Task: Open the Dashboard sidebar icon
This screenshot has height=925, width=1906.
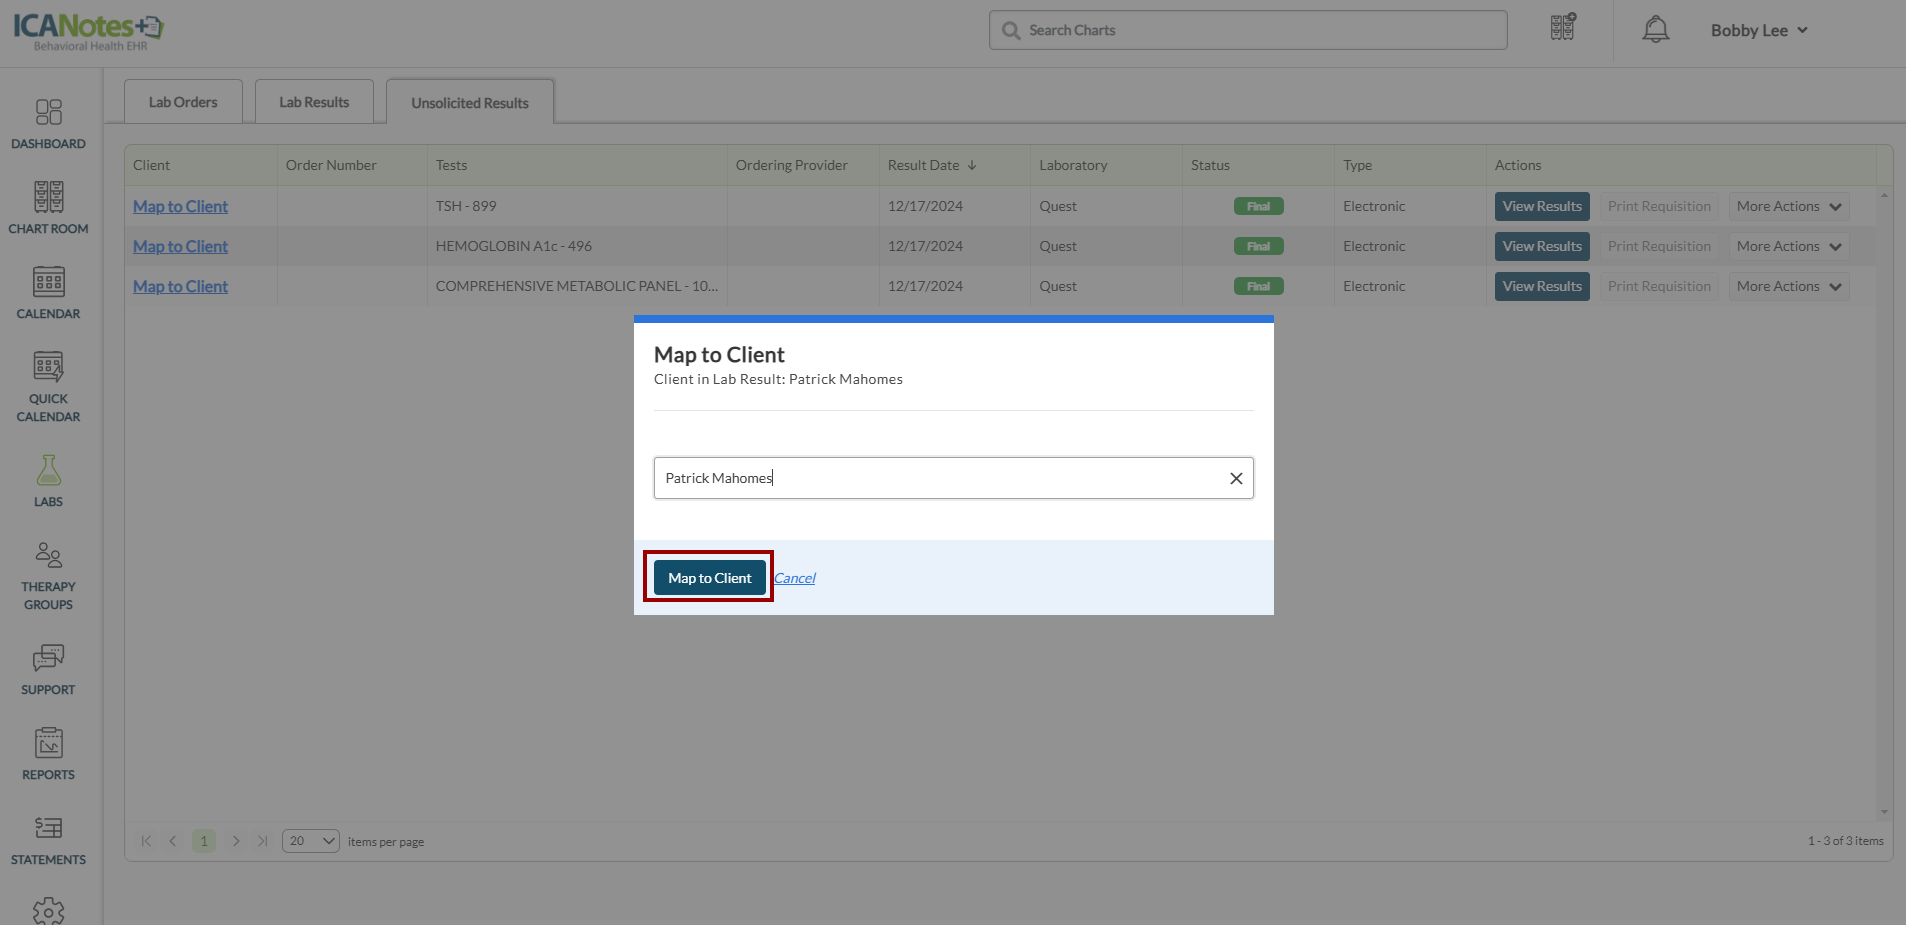Action: point(48,112)
